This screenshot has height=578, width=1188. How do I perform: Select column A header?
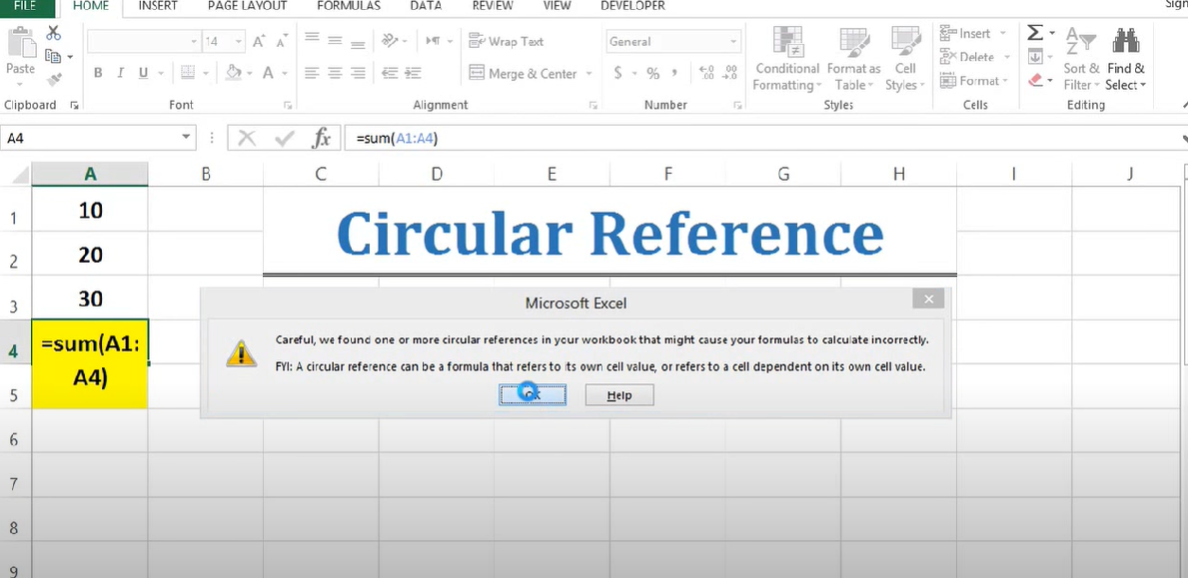[90, 174]
